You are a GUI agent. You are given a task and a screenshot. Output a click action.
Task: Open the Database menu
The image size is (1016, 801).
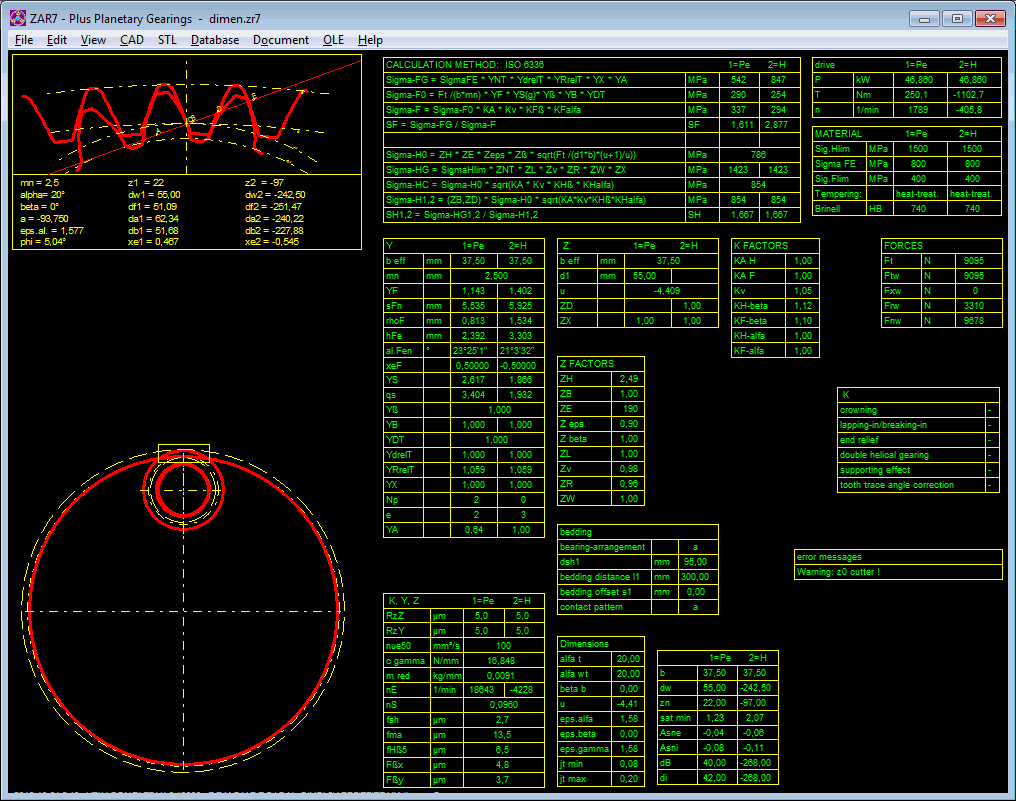[x=214, y=40]
